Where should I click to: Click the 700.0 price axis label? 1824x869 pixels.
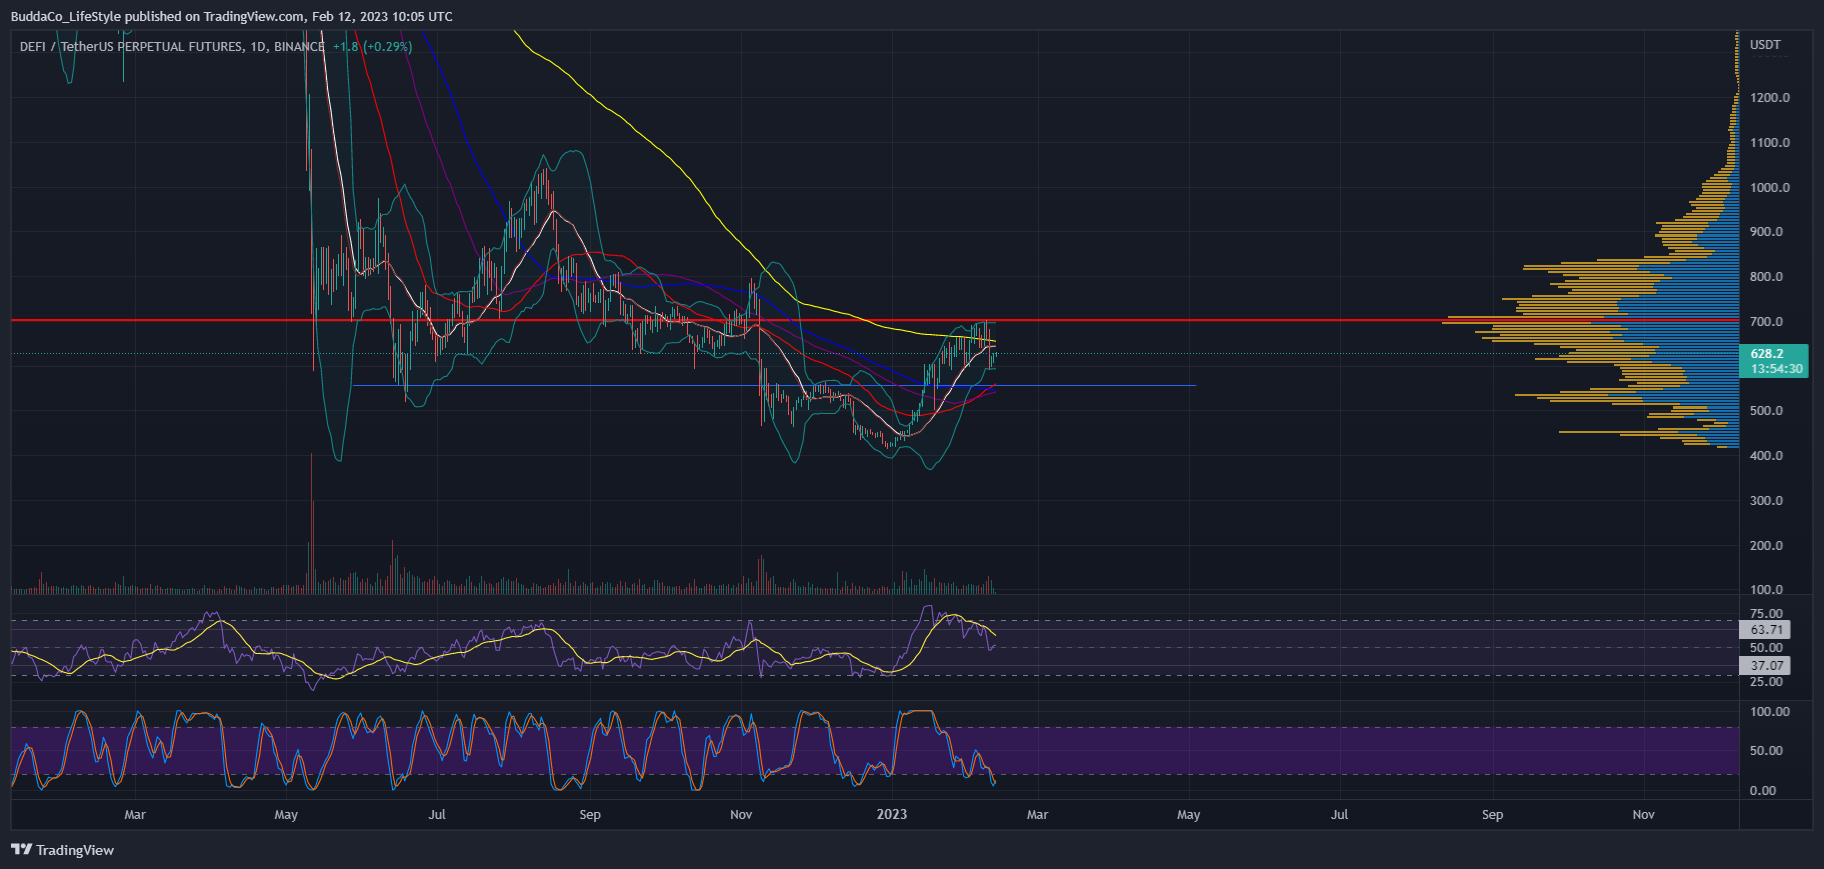(x=1766, y=322)
